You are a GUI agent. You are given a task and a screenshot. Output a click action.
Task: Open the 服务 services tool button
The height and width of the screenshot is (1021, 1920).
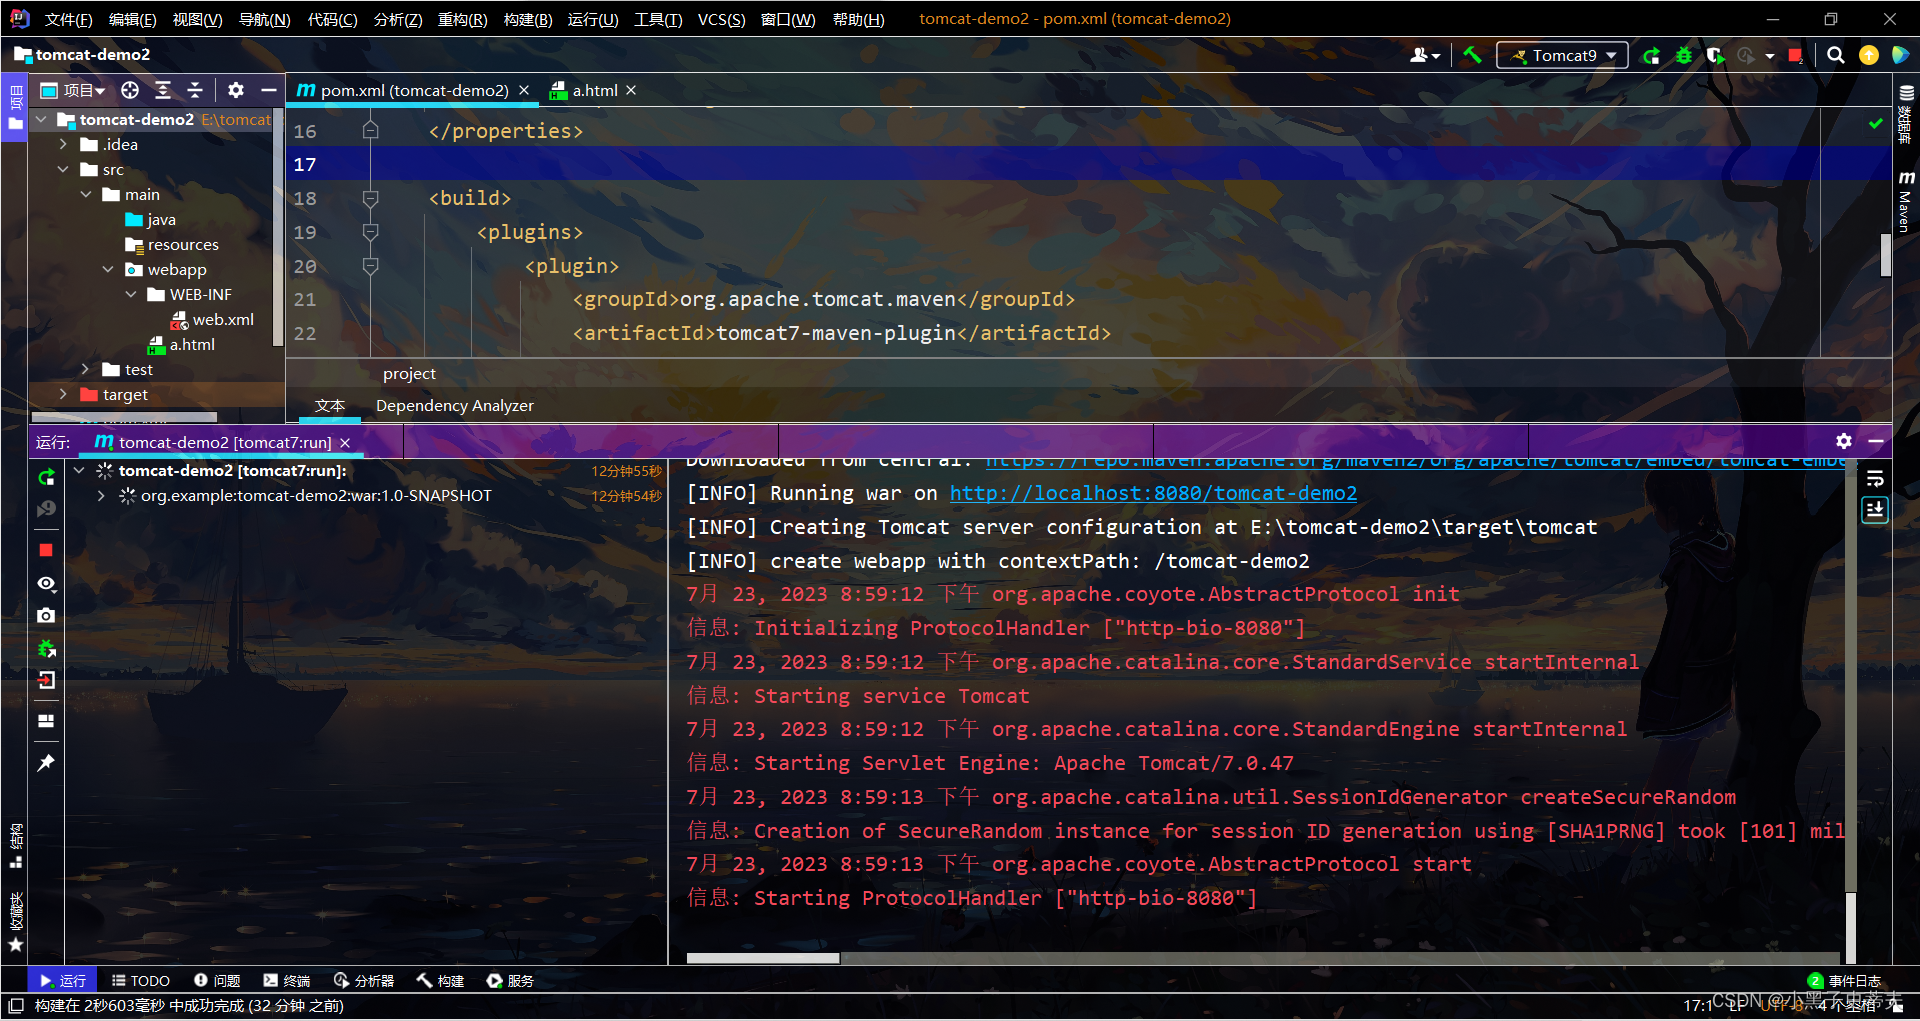tap(510, 980)
